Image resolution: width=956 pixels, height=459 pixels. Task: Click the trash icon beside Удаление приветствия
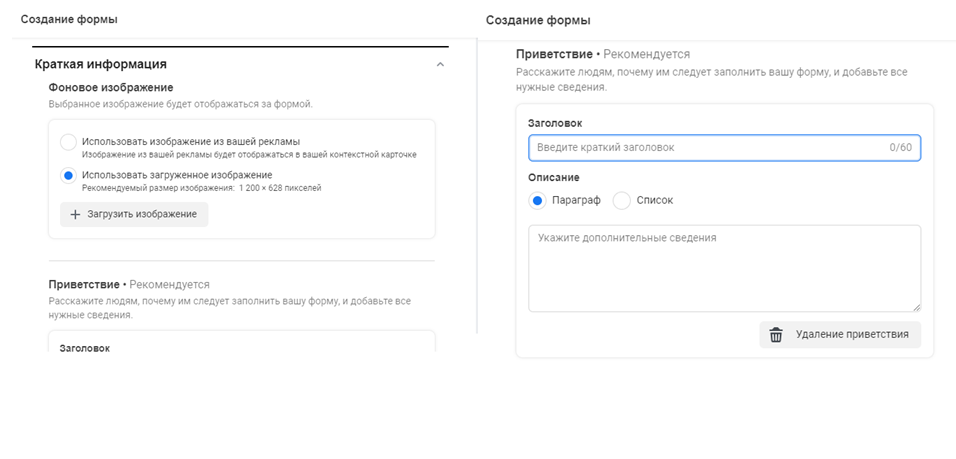[775, 335]
